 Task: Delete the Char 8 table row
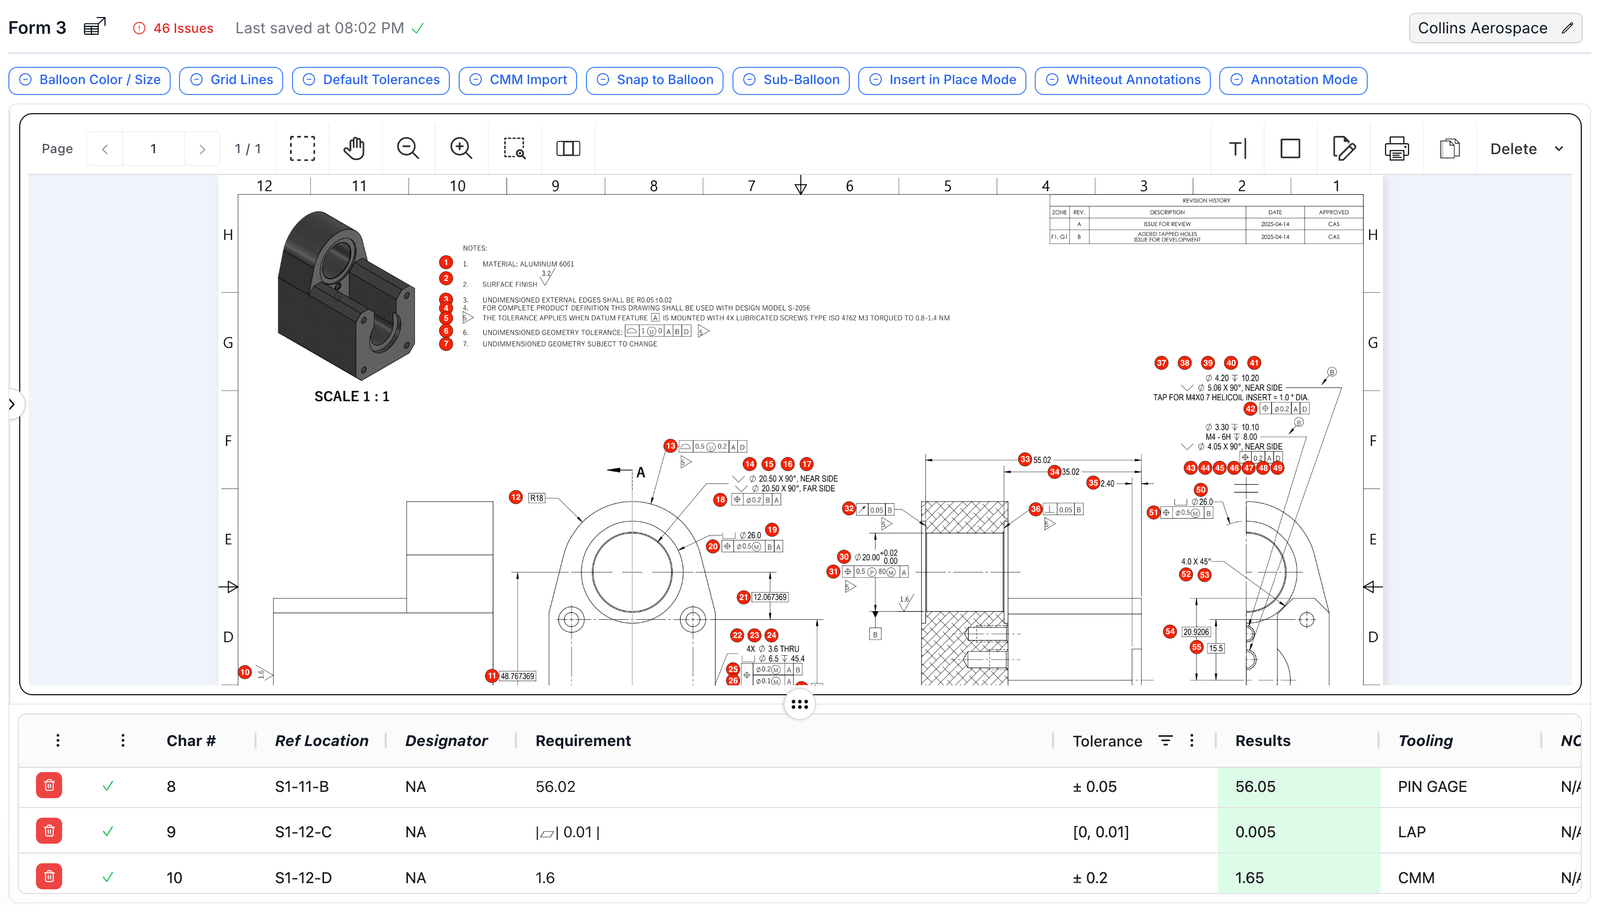pos(48,786)
